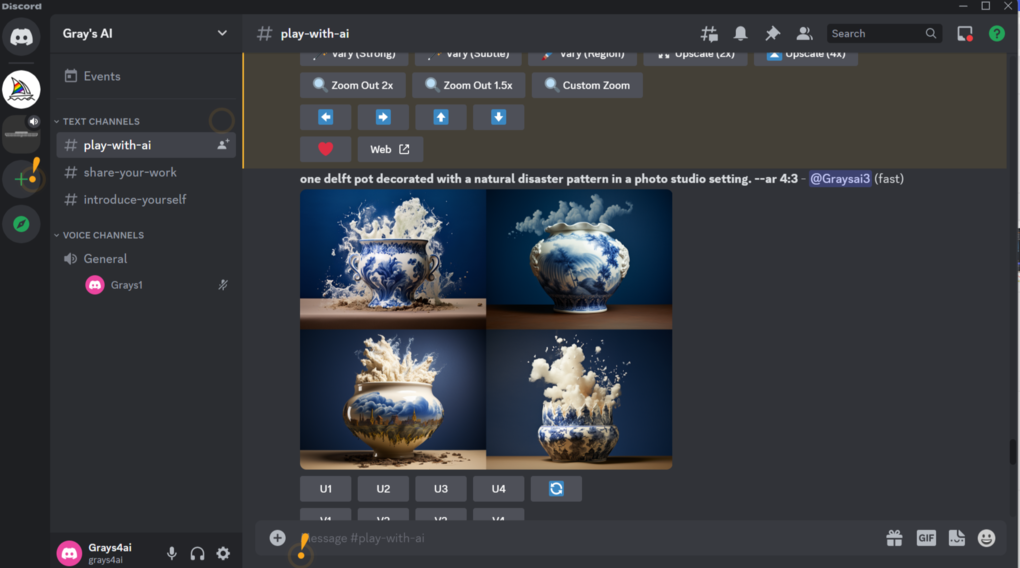The image size is (1020, 568).
Task: Open notification settings bell icon
Action: coord(741,33)
